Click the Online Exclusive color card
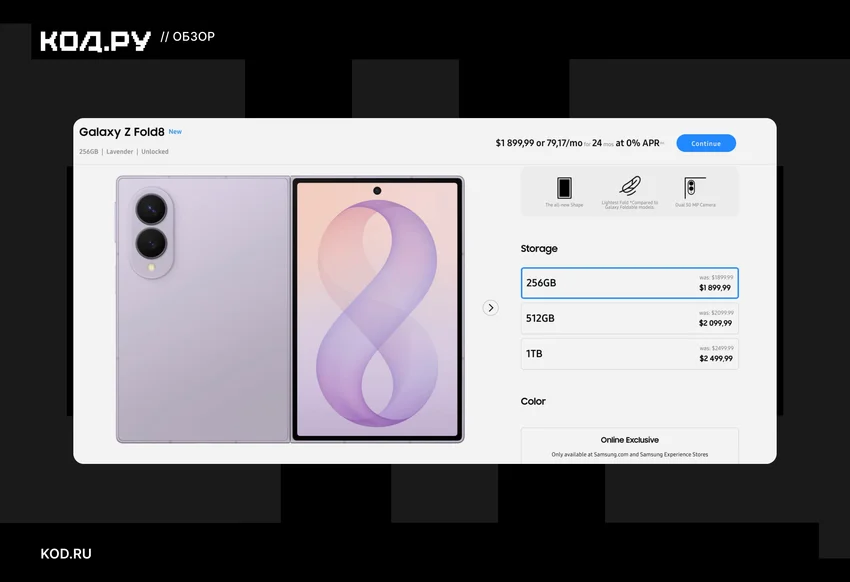The image size is (850, 582). (629, 445)
